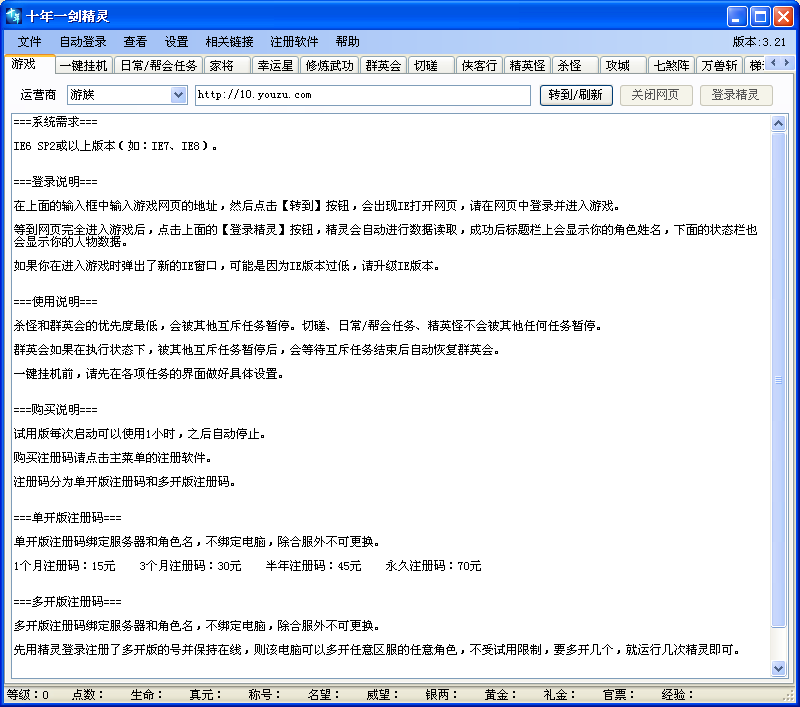The image size is (800, 707).
Task: Click the 登录精灵 button
Action: pyautogui.click(x=735, y=95)
